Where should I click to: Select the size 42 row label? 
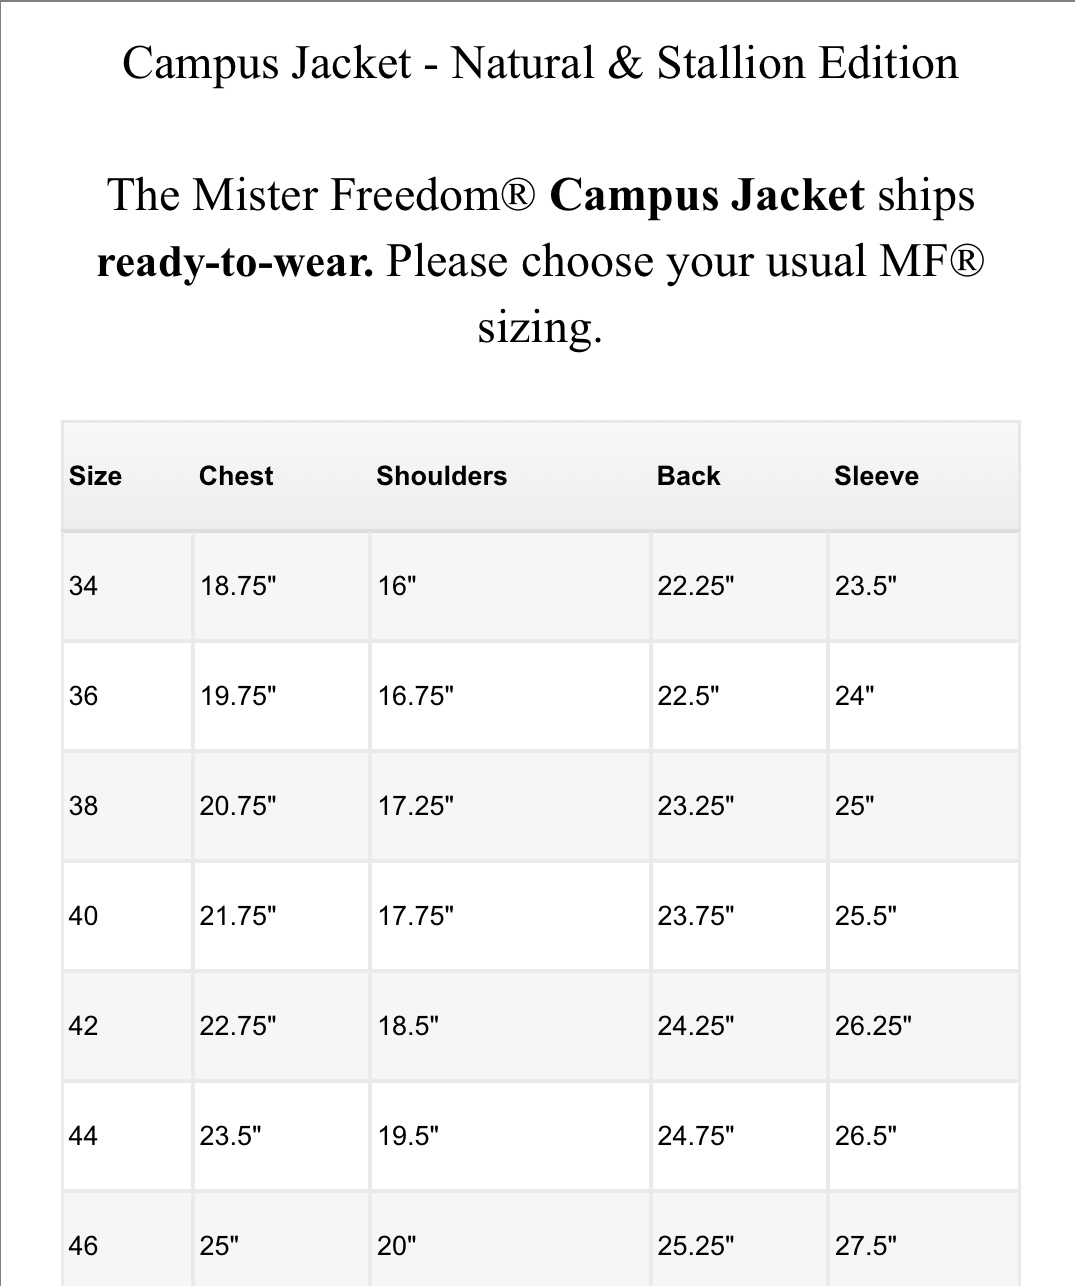pos(84,1026)
